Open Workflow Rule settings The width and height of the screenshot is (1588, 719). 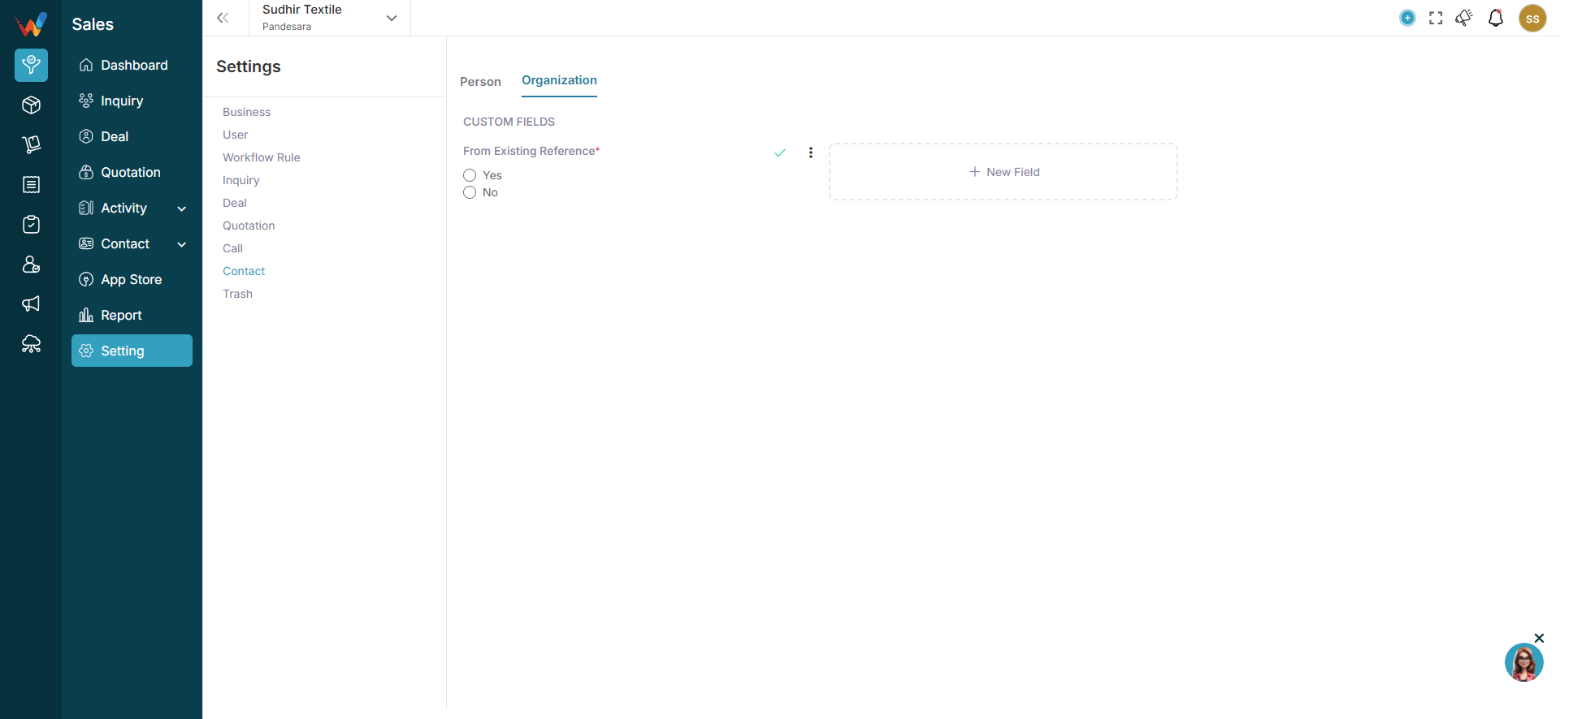click(261, 158)
